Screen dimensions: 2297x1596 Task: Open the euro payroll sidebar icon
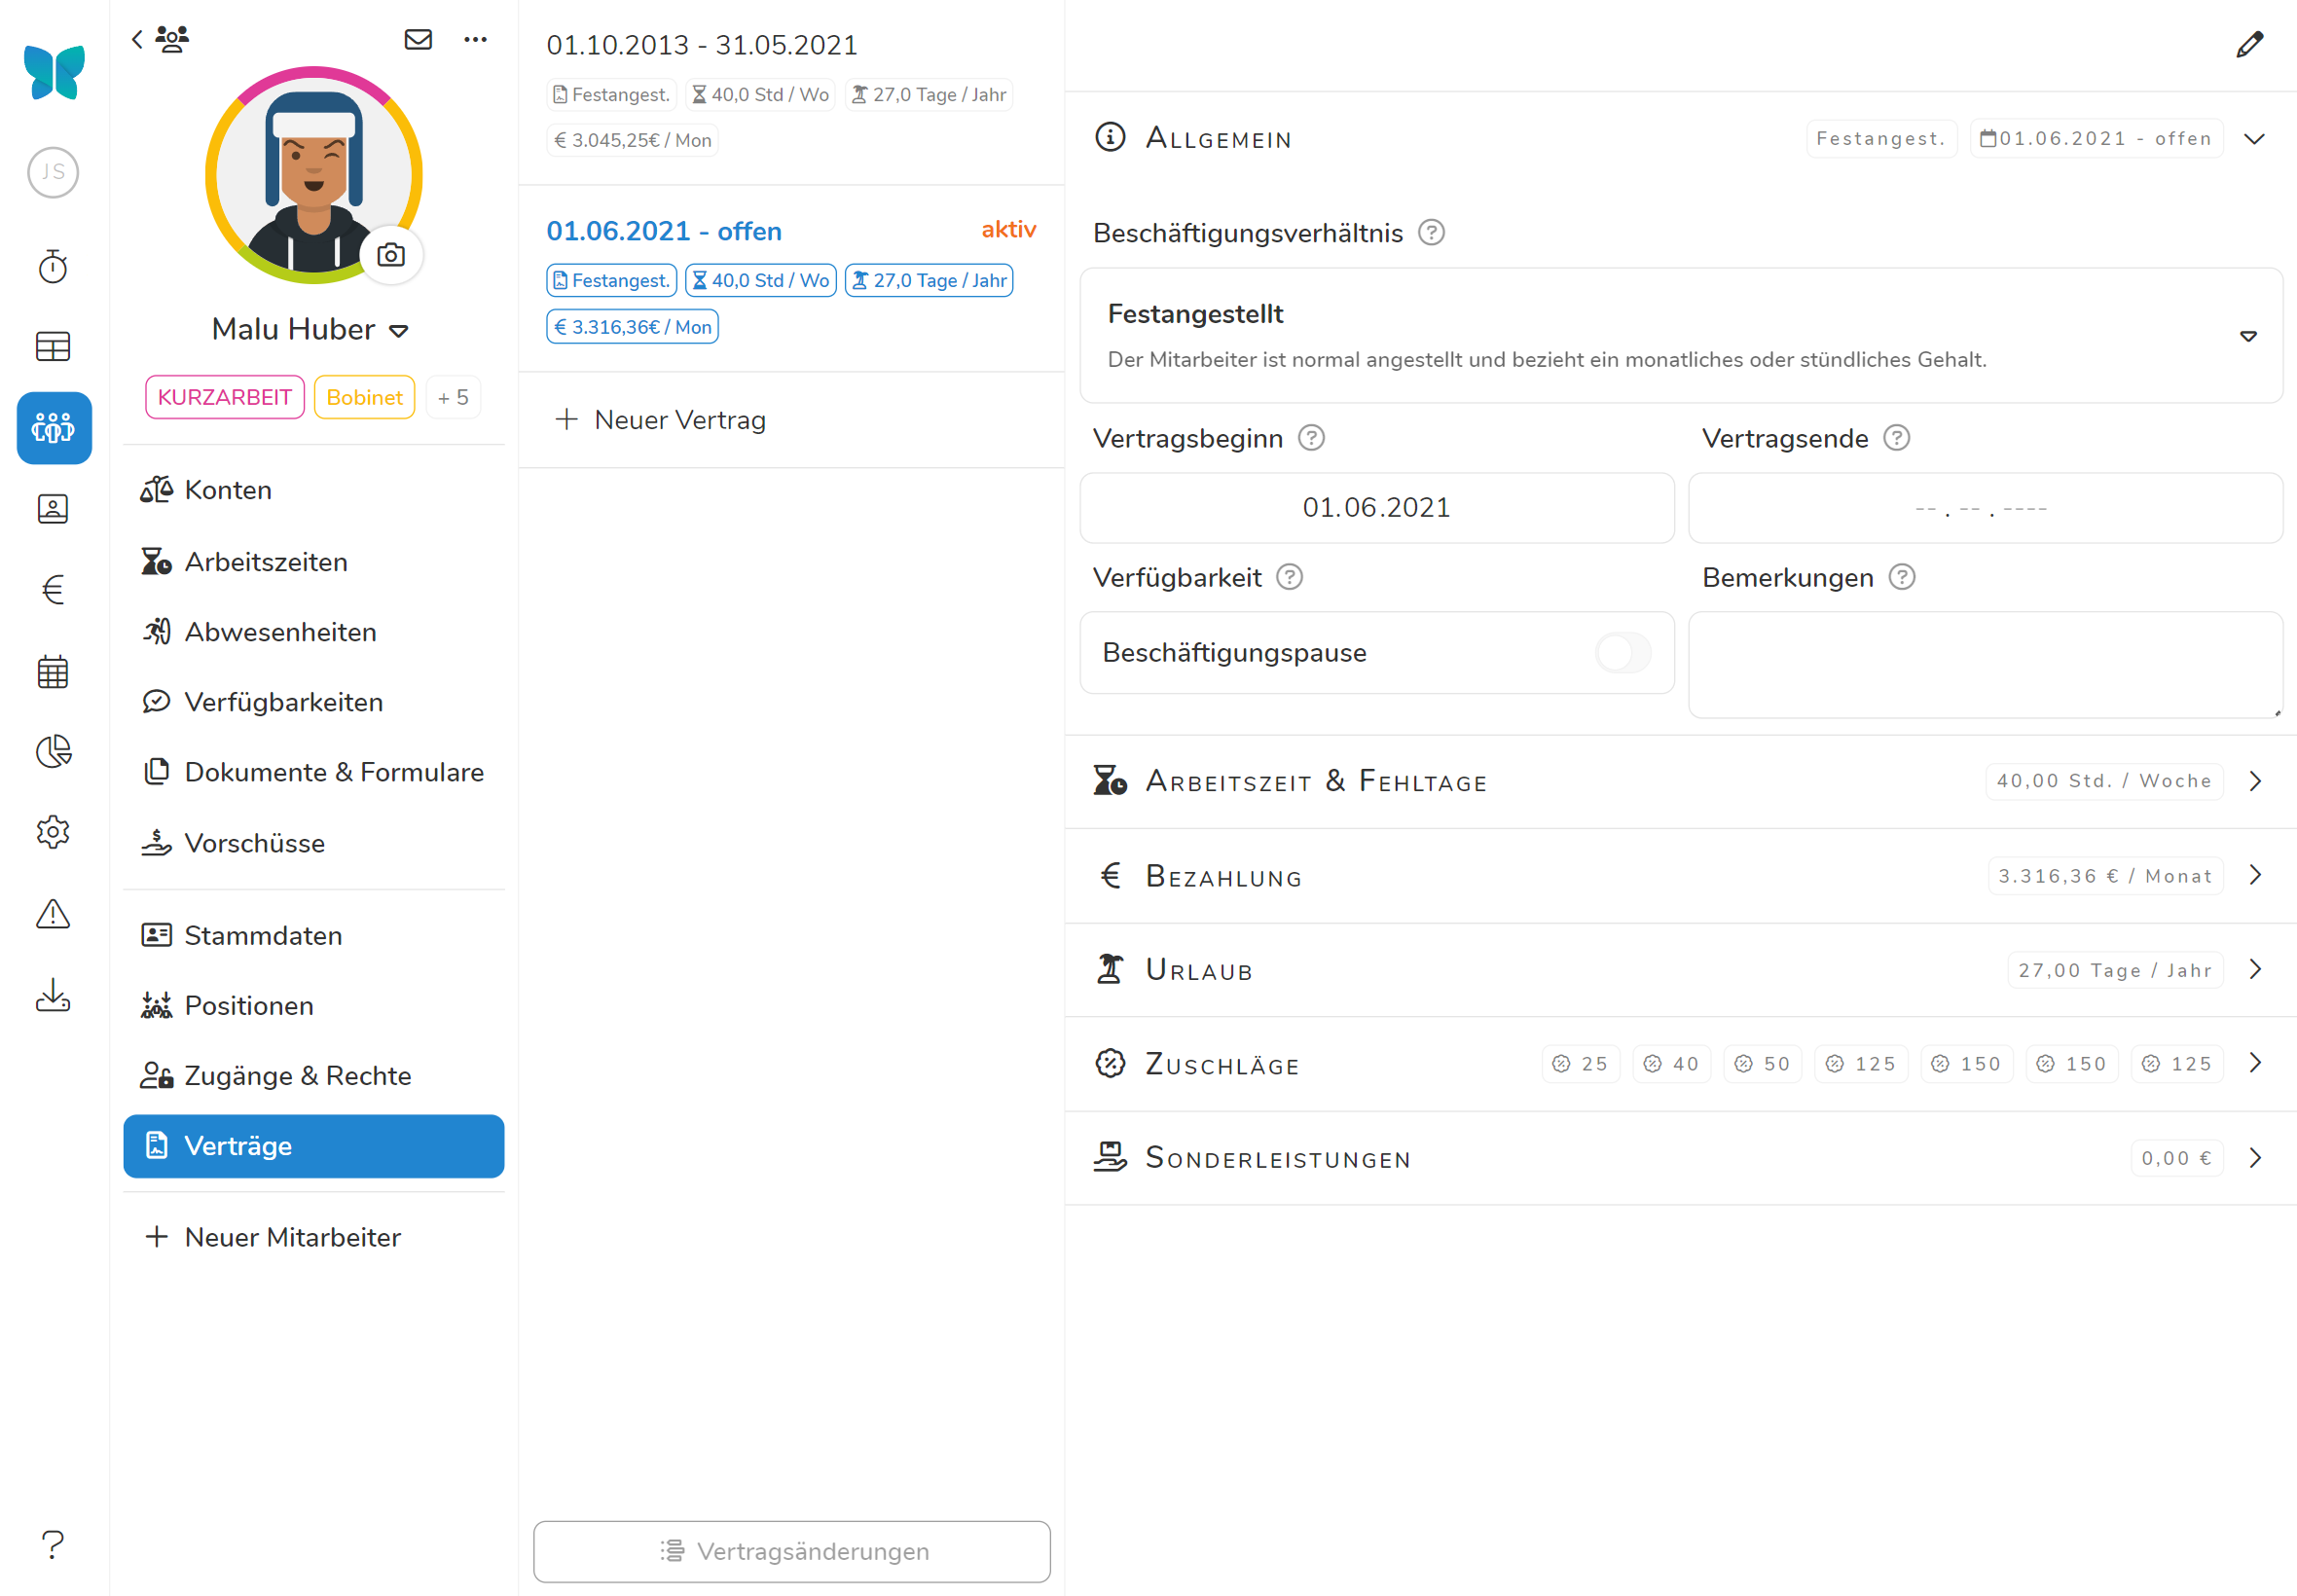53,590
